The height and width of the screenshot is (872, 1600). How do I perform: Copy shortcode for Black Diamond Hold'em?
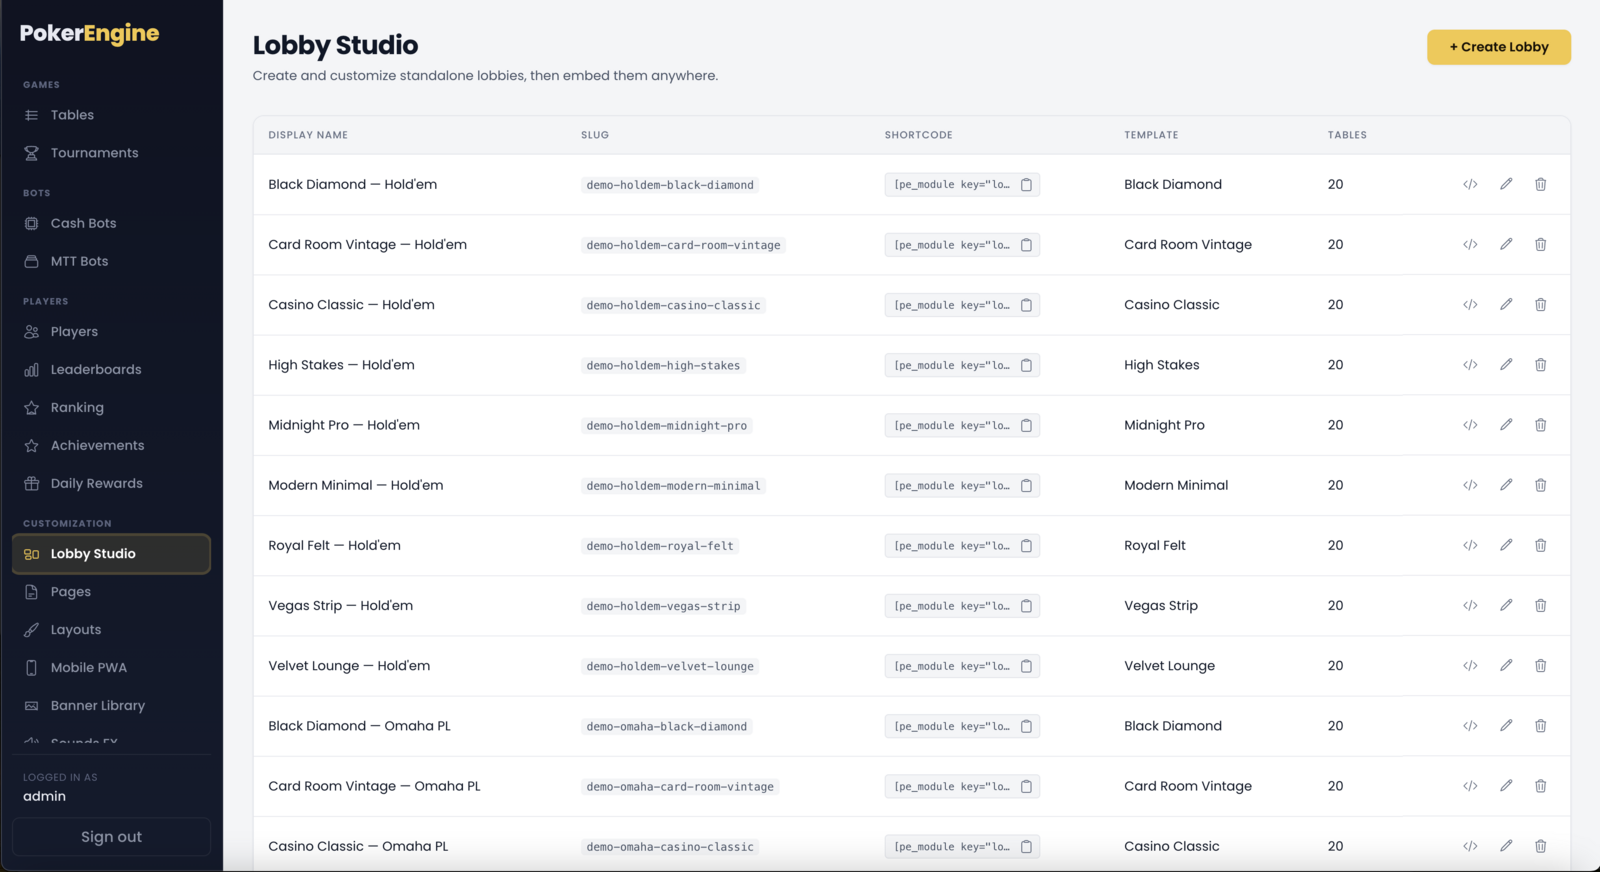1026,185
